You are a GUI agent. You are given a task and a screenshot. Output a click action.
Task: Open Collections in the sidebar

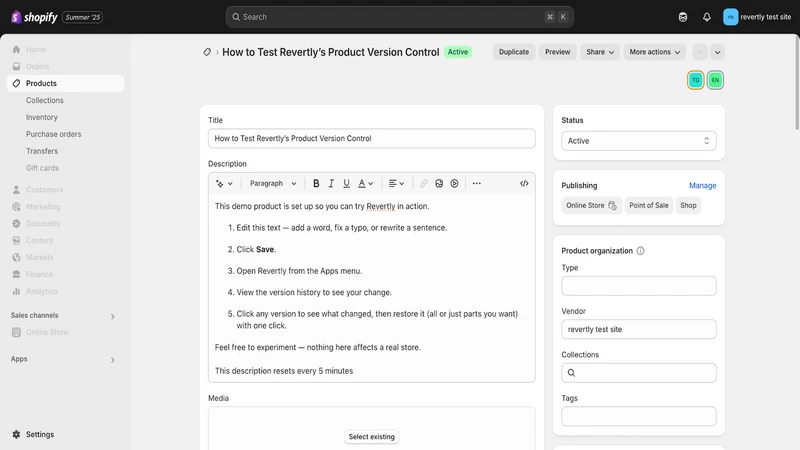(x=44, y=101)
